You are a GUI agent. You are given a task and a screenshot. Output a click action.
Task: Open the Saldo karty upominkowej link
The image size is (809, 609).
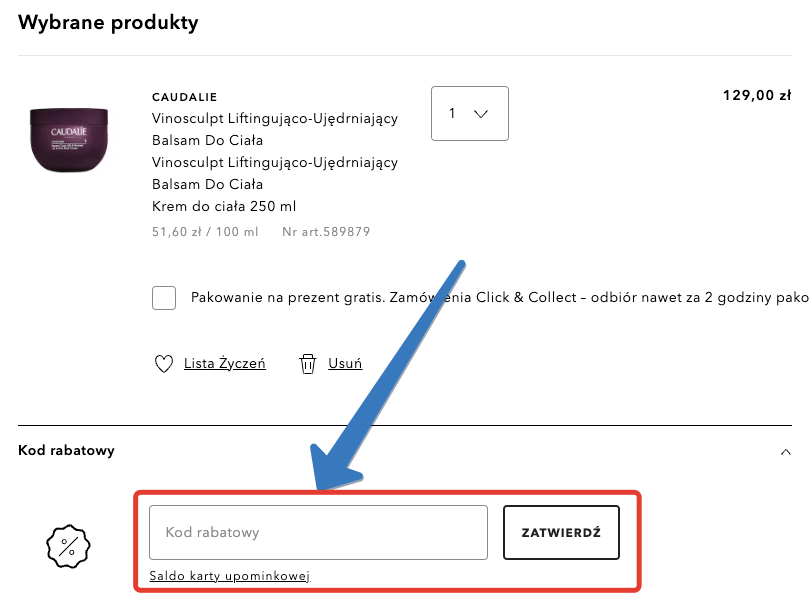(x=230, y=576)
